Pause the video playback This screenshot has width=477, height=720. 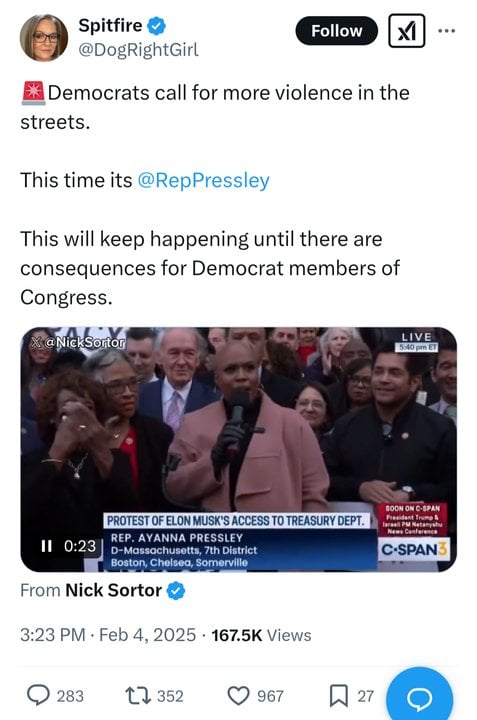click(x=46, y=546)
